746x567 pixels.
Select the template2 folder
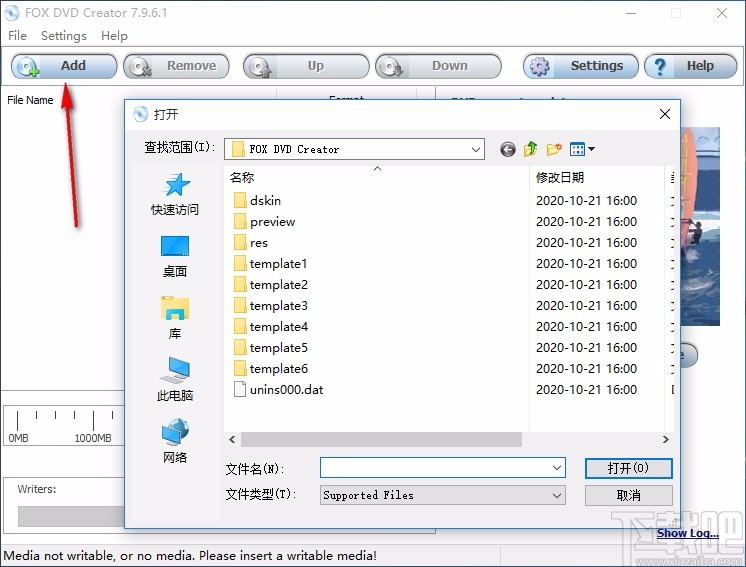point(271,284)
